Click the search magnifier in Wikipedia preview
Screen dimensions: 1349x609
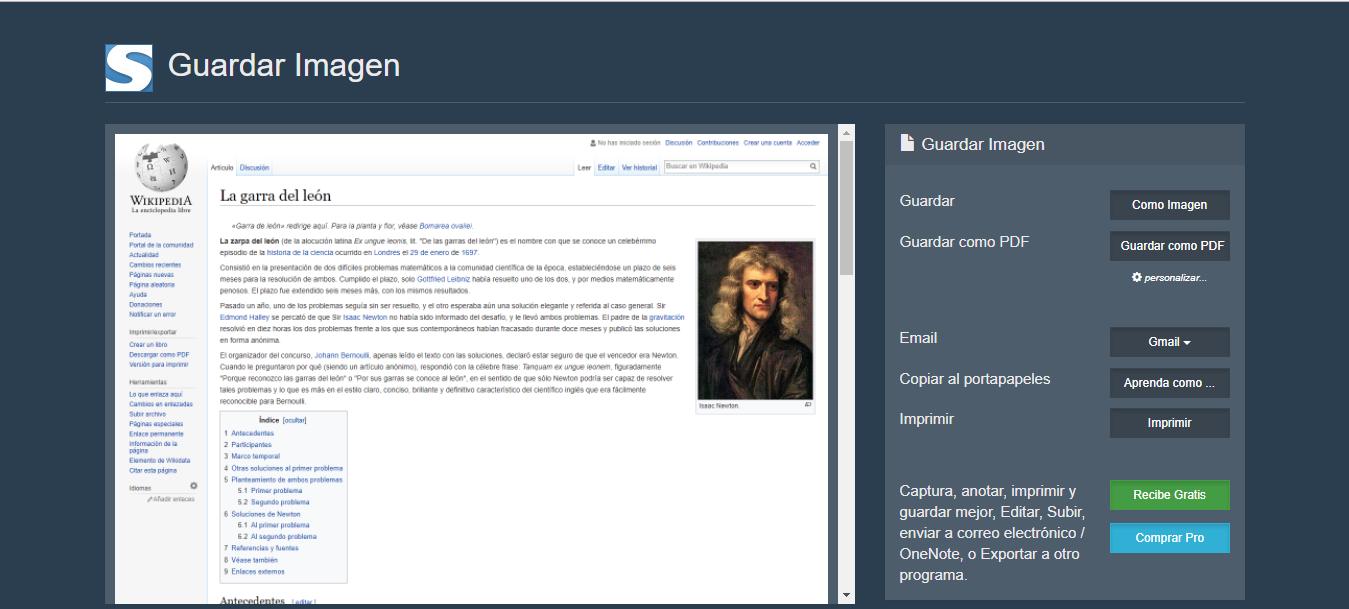[x=813, y=167]
